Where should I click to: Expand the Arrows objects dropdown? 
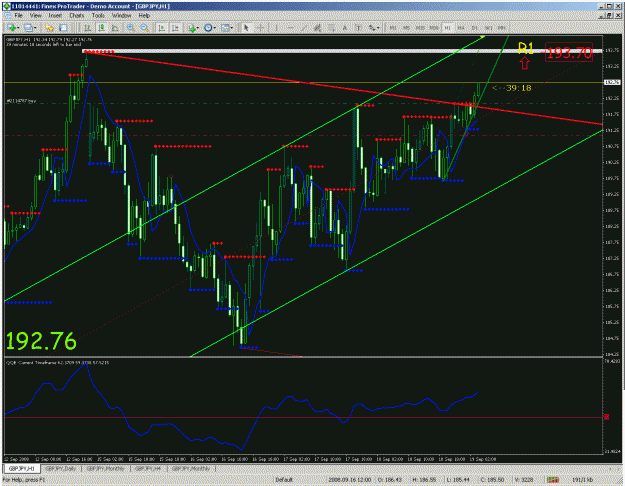[x=378, y=28]
